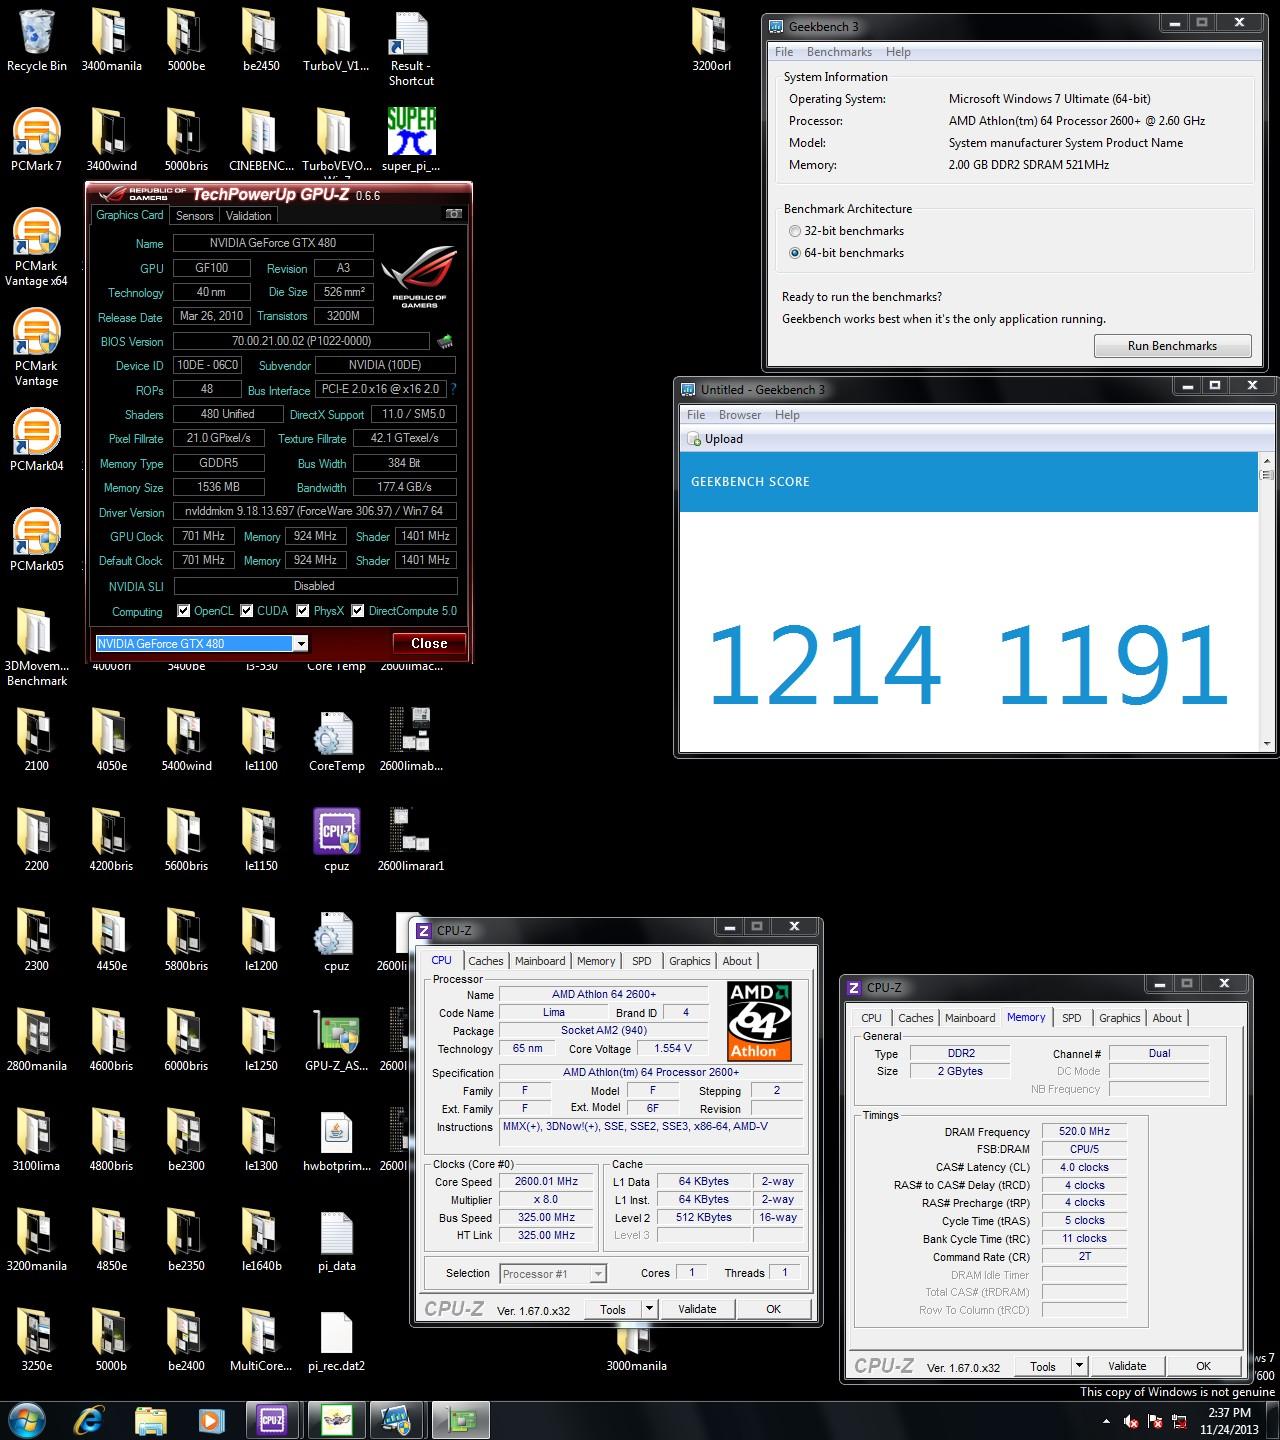Toggle the PhysX checkbox in GPU-Z
Viewport: 1280px width, 1440px height.
[303, 611]
